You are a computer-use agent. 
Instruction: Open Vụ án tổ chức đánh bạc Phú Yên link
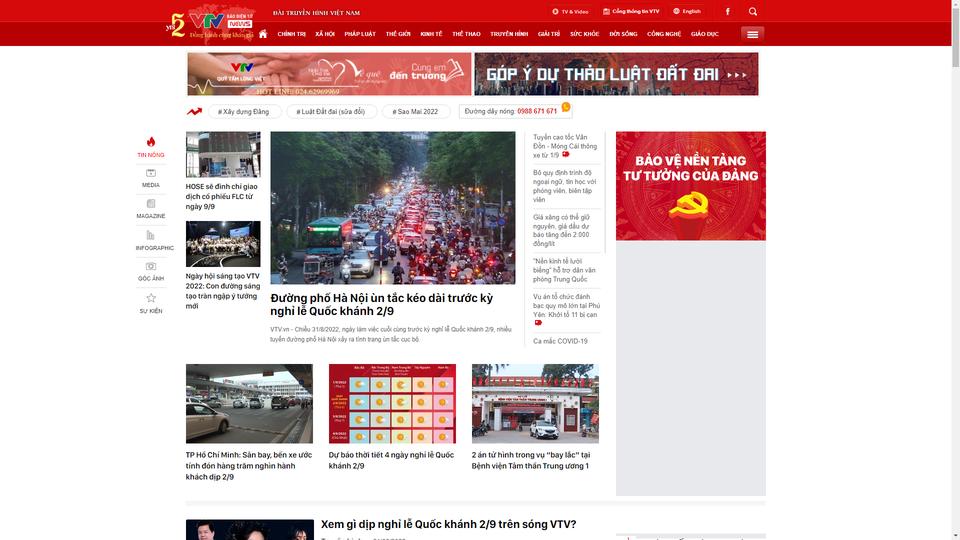566,310
